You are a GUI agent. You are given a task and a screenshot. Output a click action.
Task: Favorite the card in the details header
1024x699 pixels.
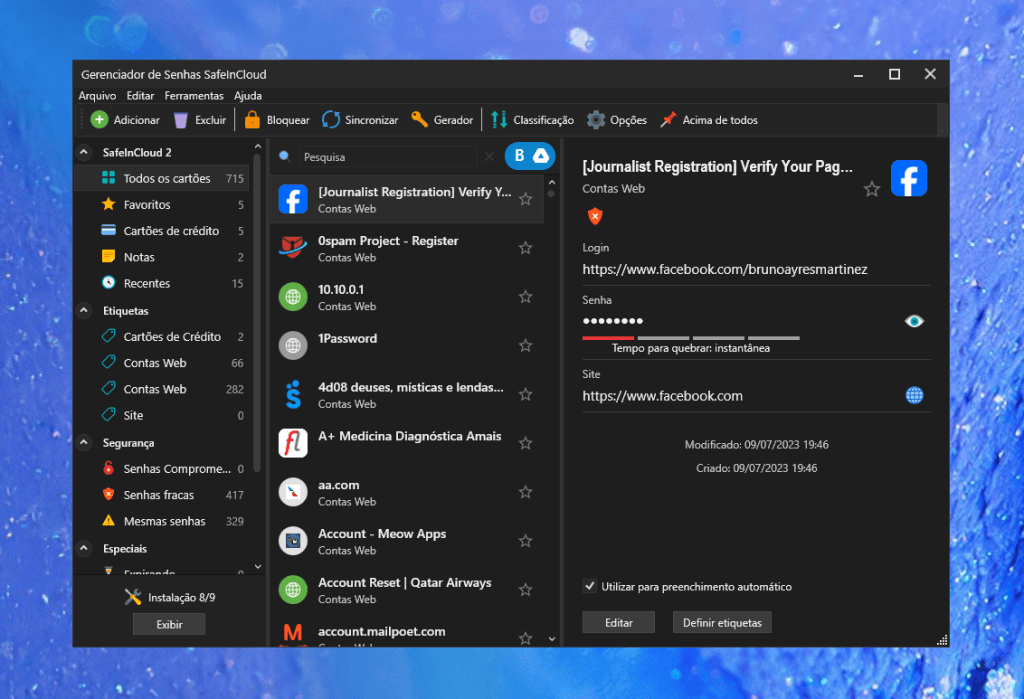(871, 189)
